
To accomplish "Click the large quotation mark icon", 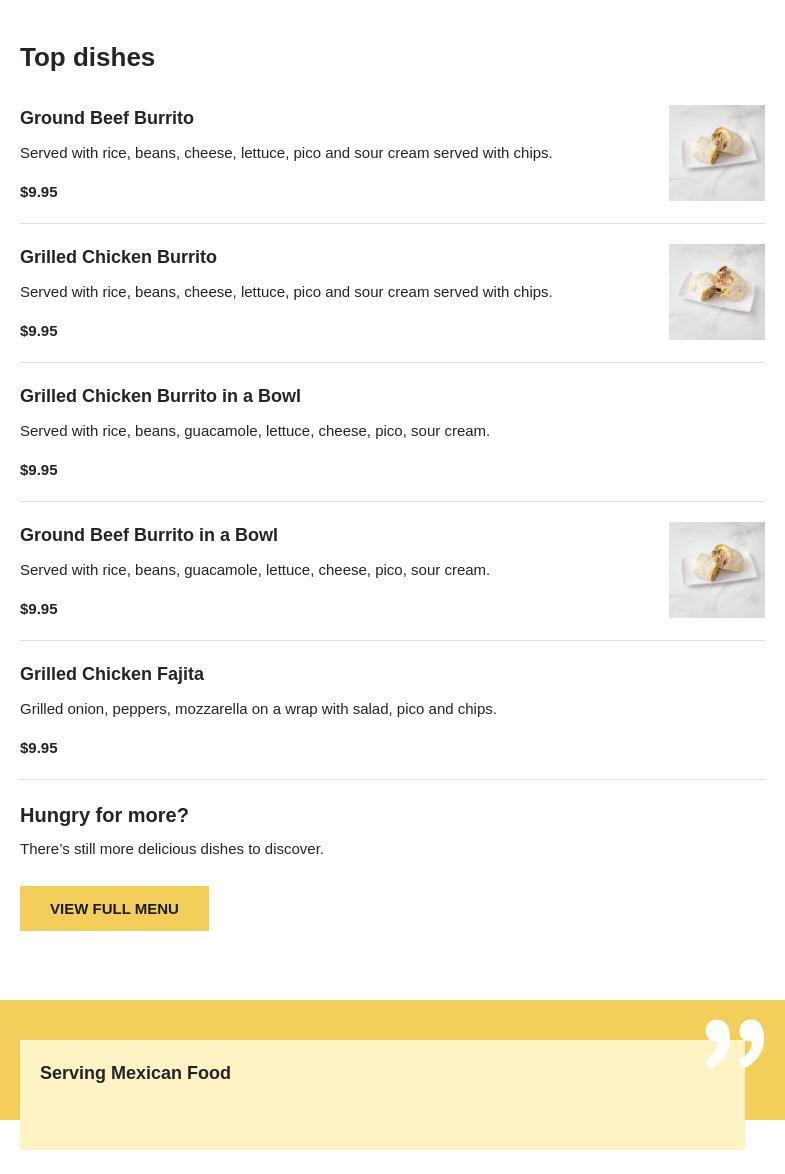I will click(734, 1043).
